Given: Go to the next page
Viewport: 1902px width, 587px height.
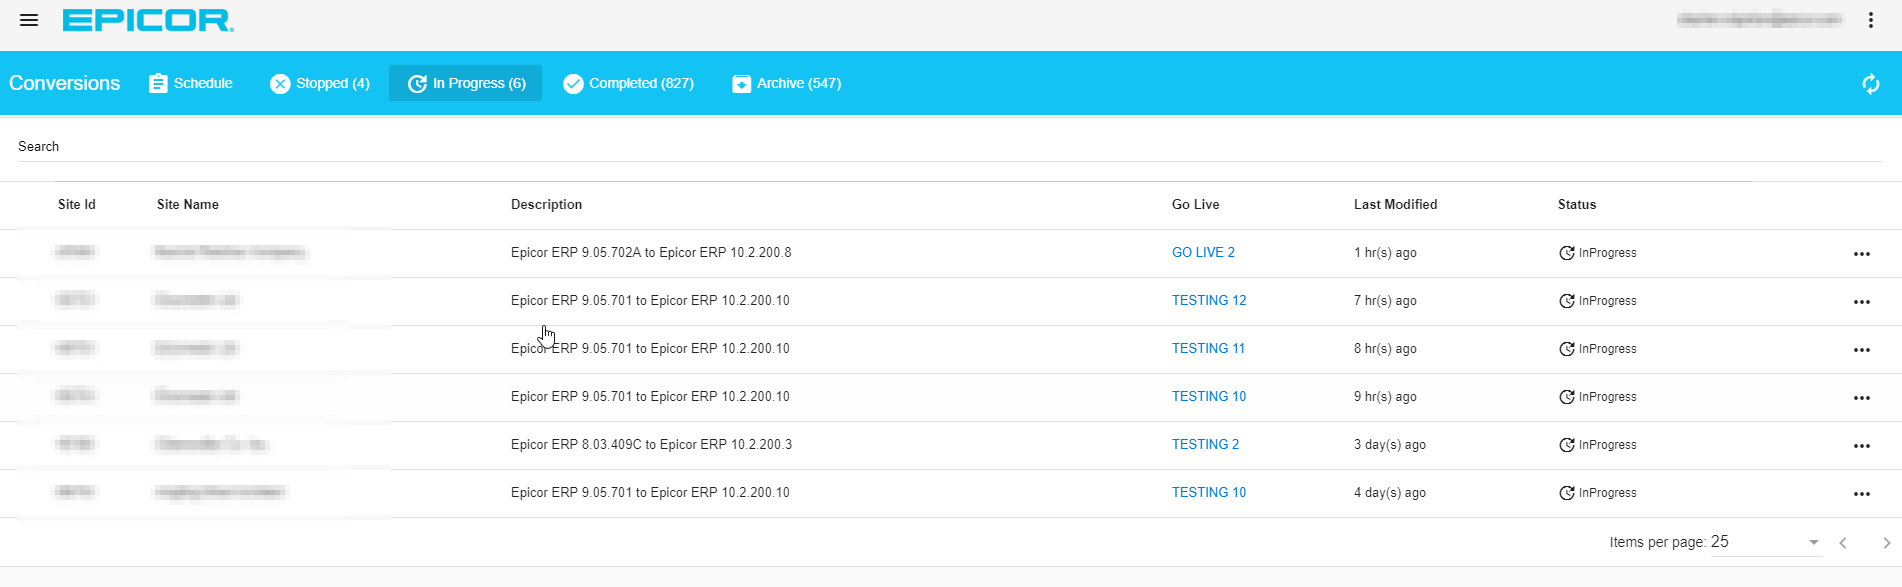Looking at the screenshot, I should click(1886, 543).
